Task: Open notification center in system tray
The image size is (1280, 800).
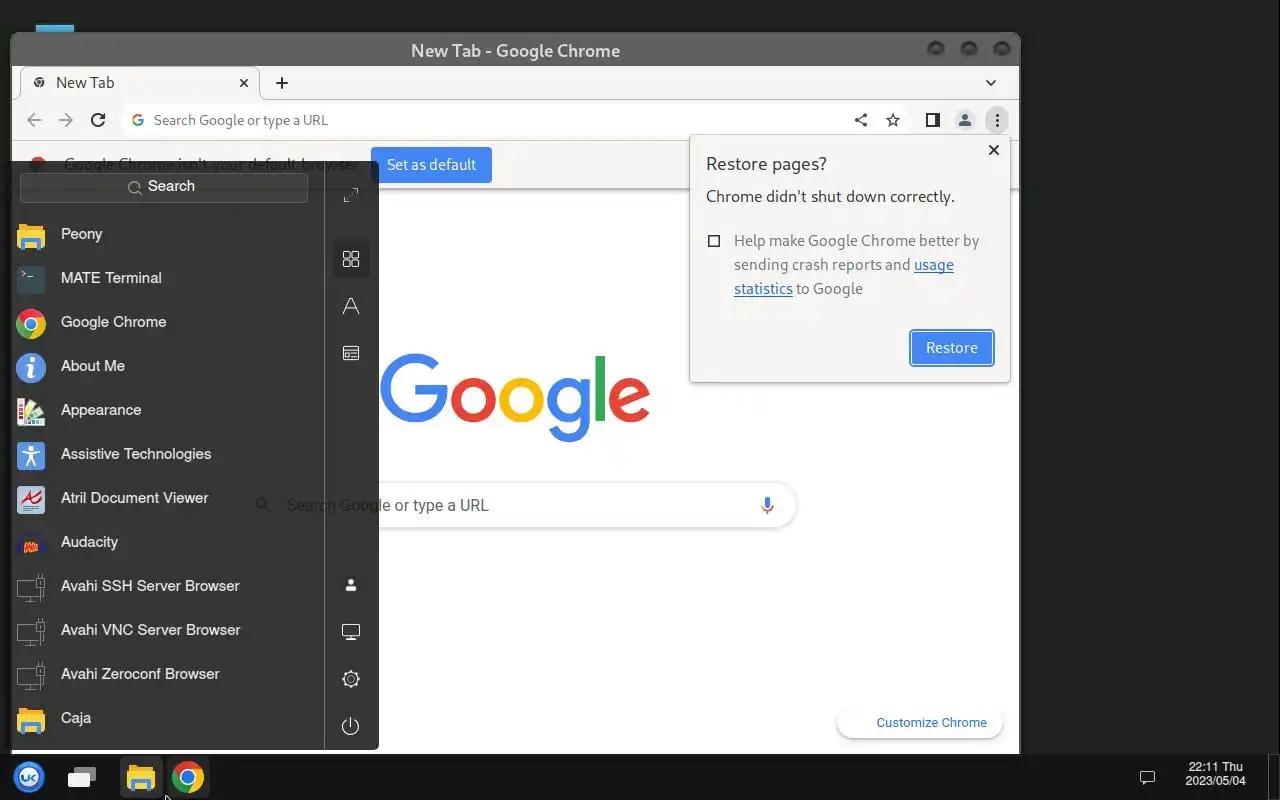Action: (1148, 777)
